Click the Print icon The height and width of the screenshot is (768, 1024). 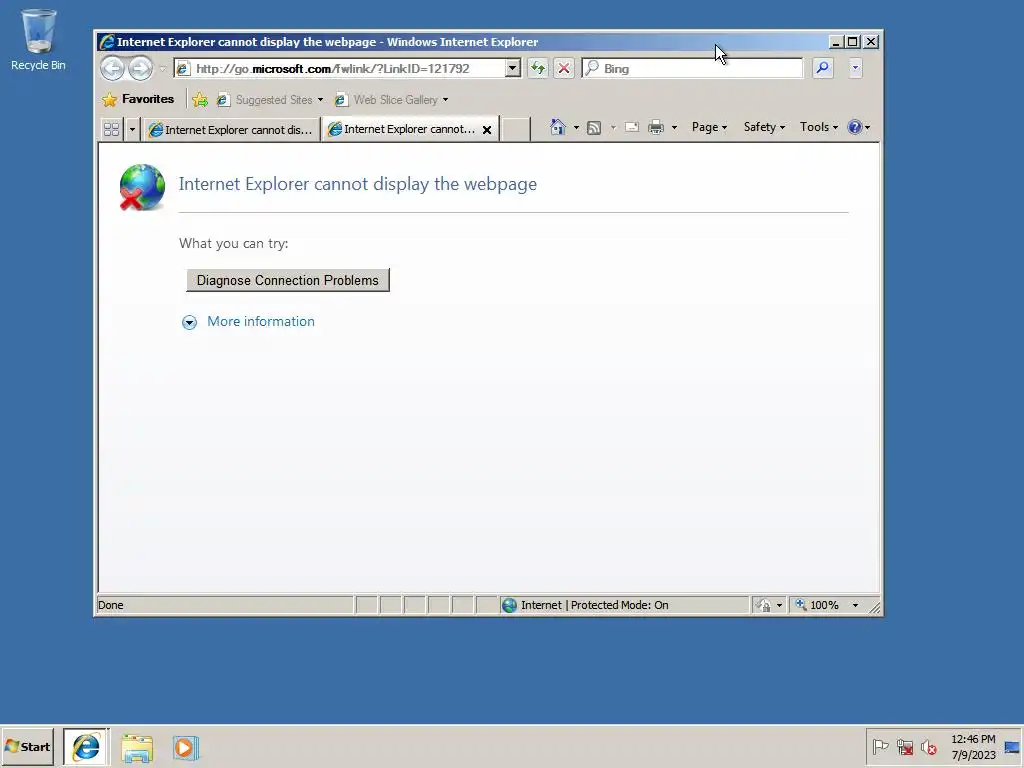tap(656, 127)
